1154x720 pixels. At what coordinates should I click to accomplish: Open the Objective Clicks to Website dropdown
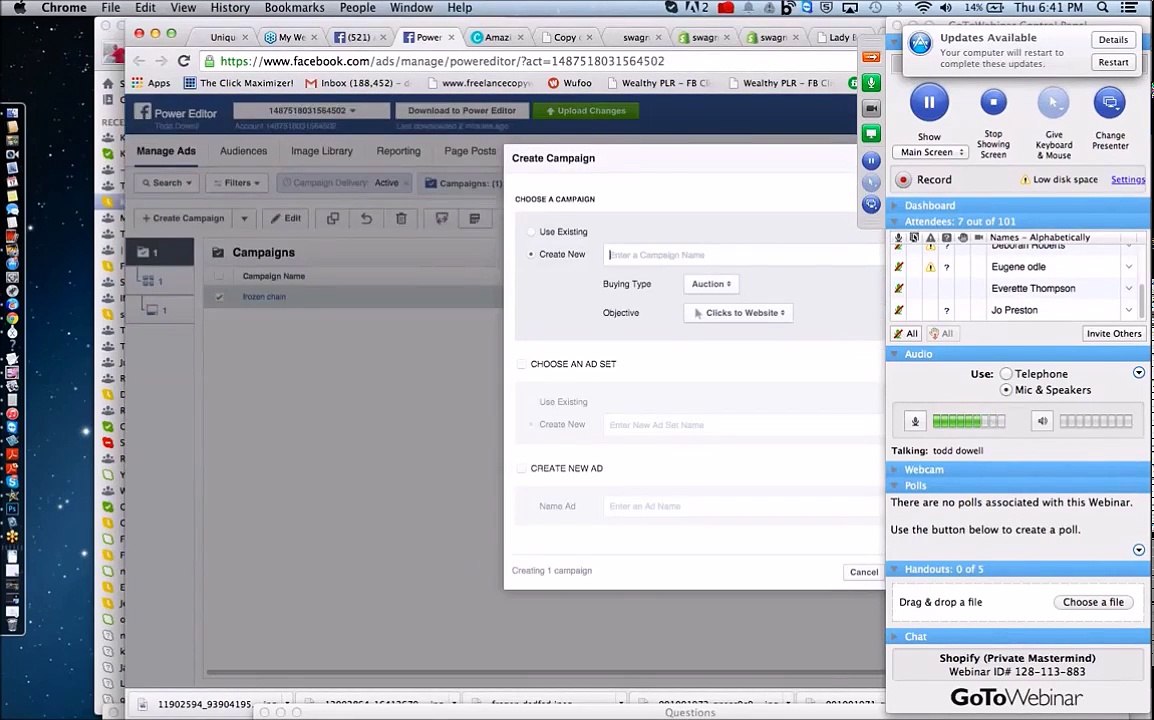(738, 313)
